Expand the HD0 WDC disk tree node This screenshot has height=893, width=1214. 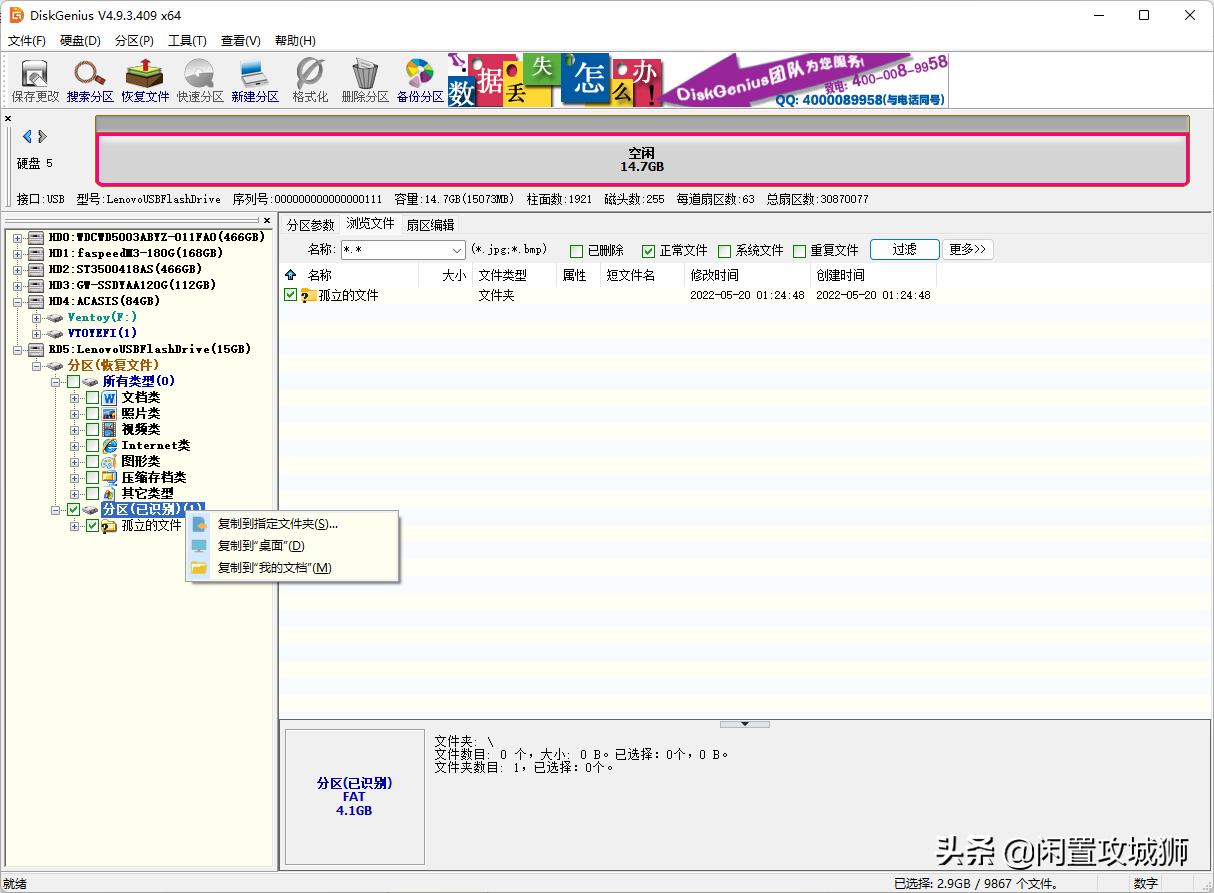click(17, 237)
